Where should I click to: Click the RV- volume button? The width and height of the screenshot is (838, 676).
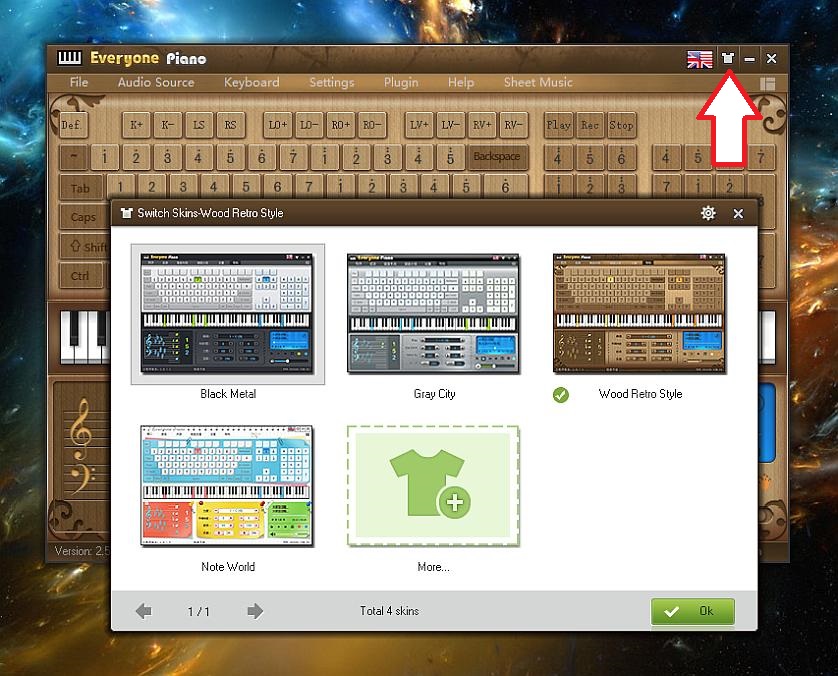pyautogui.click(x=514, y=125)
